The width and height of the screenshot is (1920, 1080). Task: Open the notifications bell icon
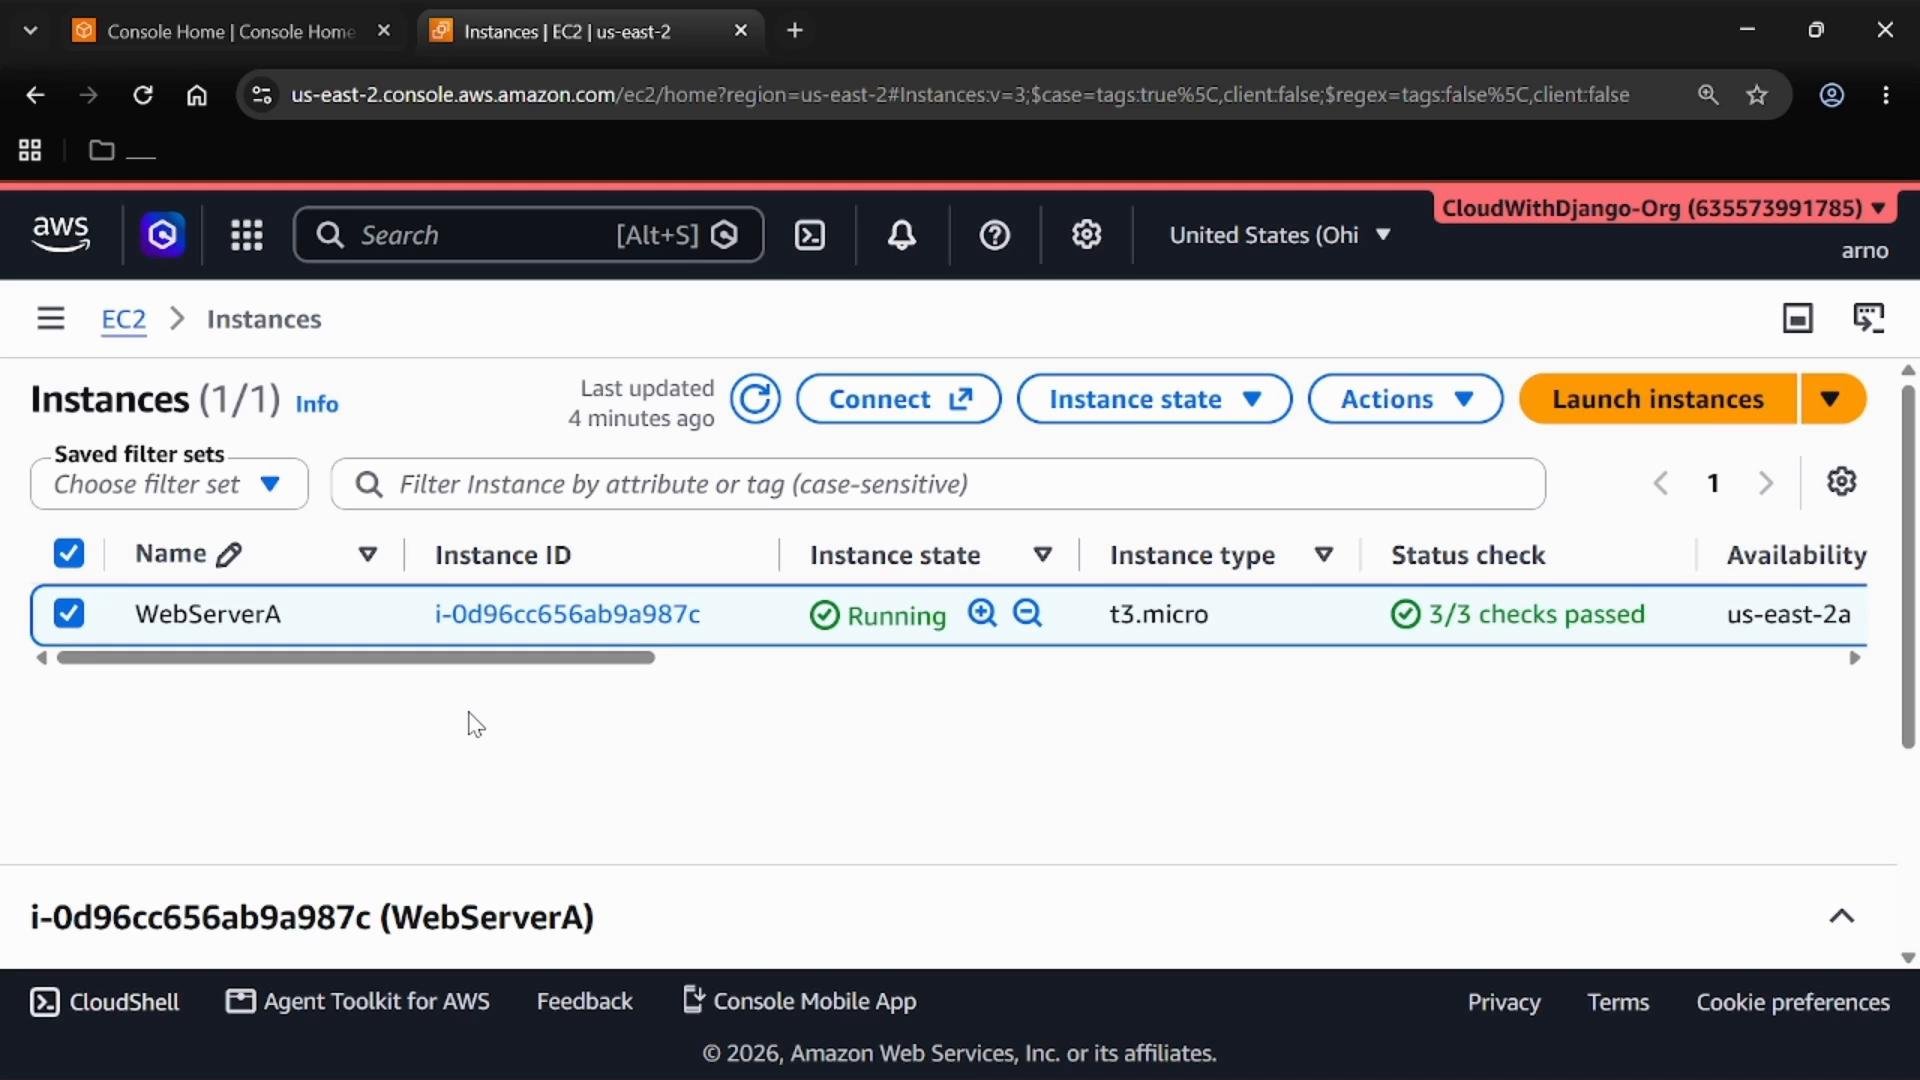pos(902,235)
